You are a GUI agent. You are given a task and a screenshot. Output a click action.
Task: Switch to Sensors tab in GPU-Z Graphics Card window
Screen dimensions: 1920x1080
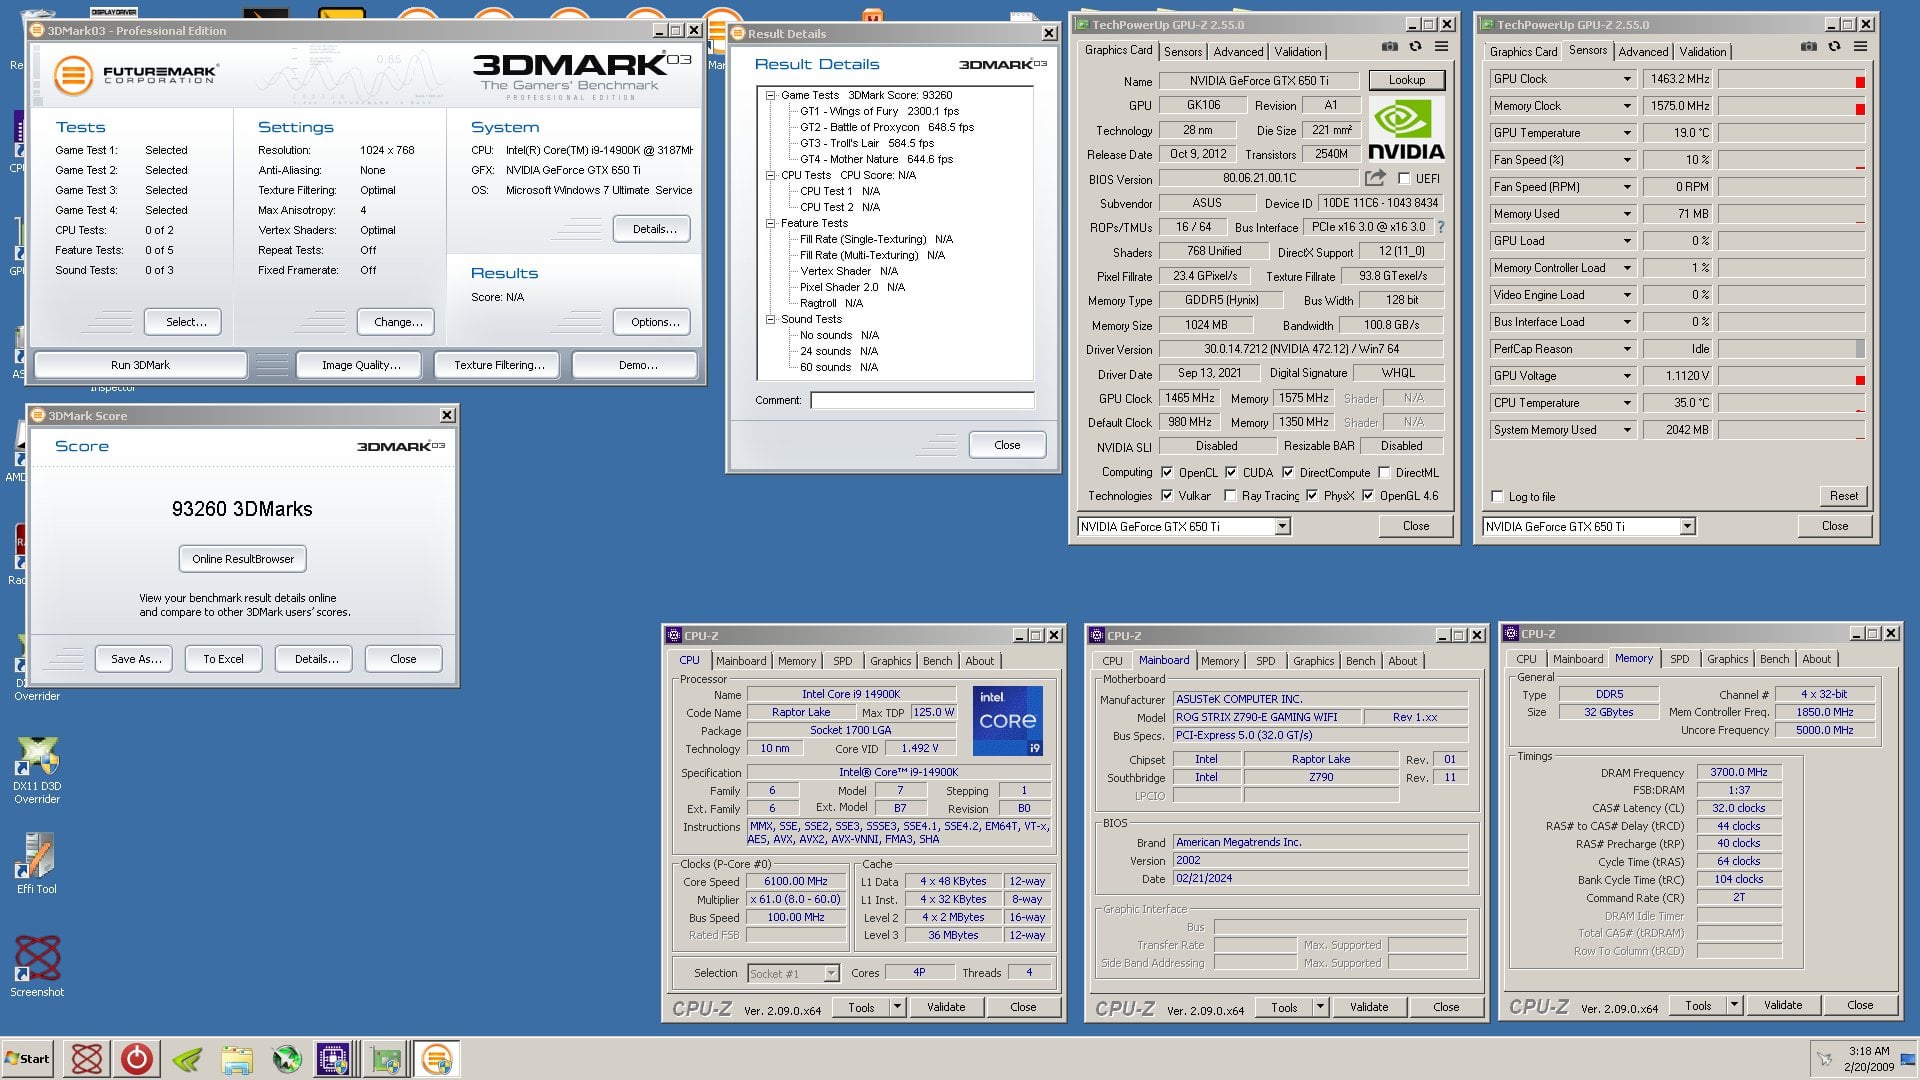1183,52
